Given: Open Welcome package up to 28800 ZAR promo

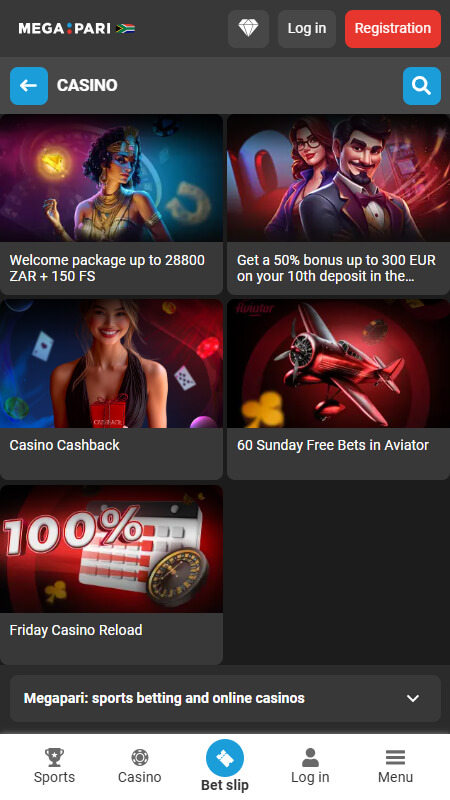Looking at the screenshot, I should click(x=111, y=205).
